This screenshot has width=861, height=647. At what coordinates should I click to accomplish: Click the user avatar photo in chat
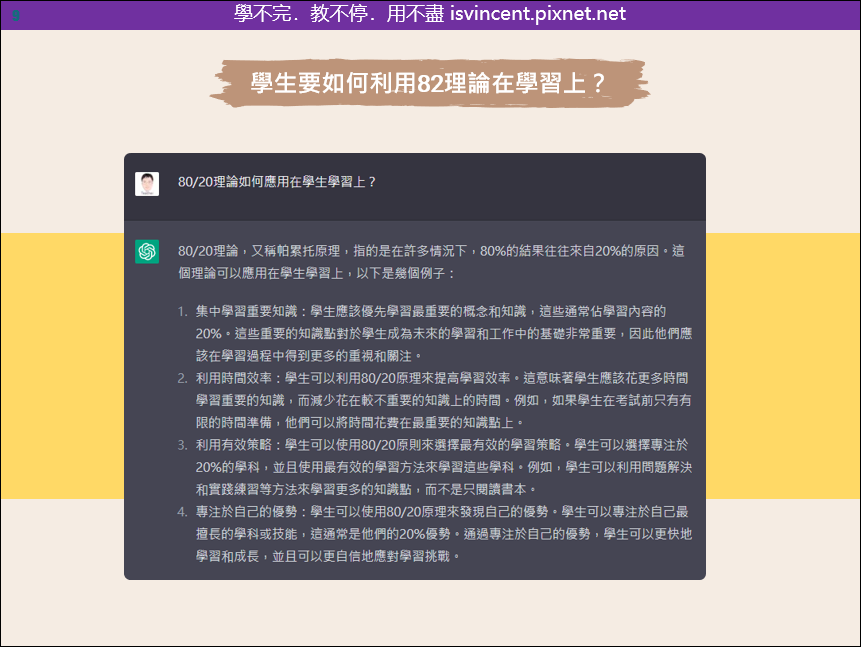click(147, 184)
